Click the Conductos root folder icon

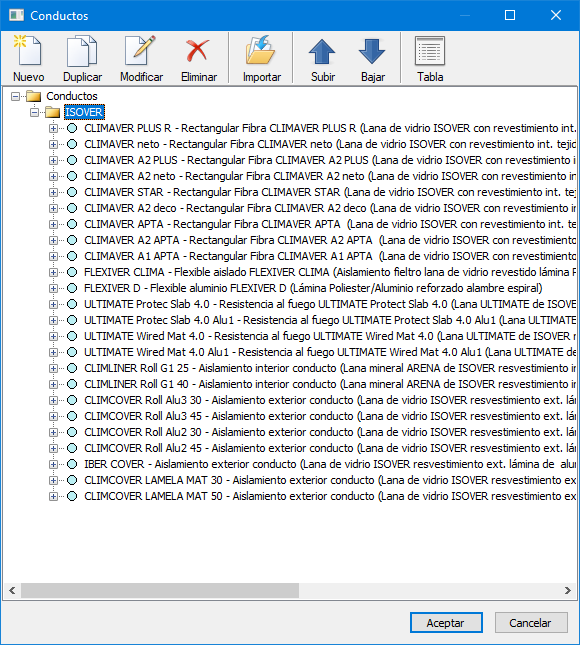click(x=34, y=96)
